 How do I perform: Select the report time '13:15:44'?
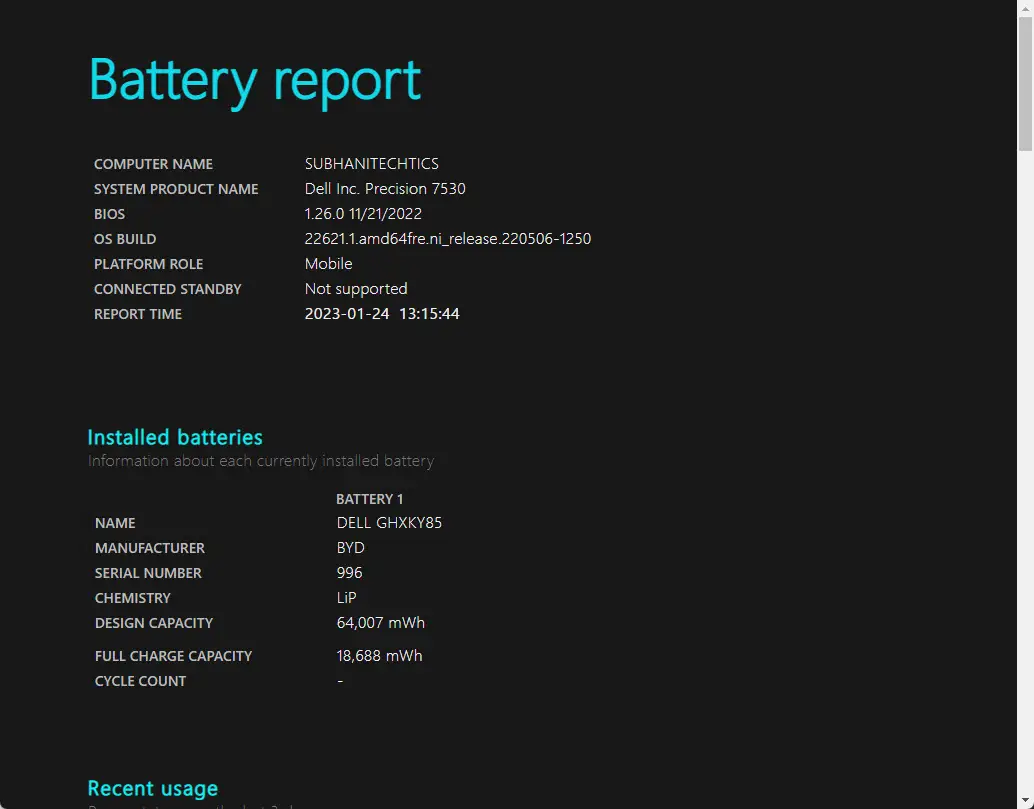tap(429, 314)
